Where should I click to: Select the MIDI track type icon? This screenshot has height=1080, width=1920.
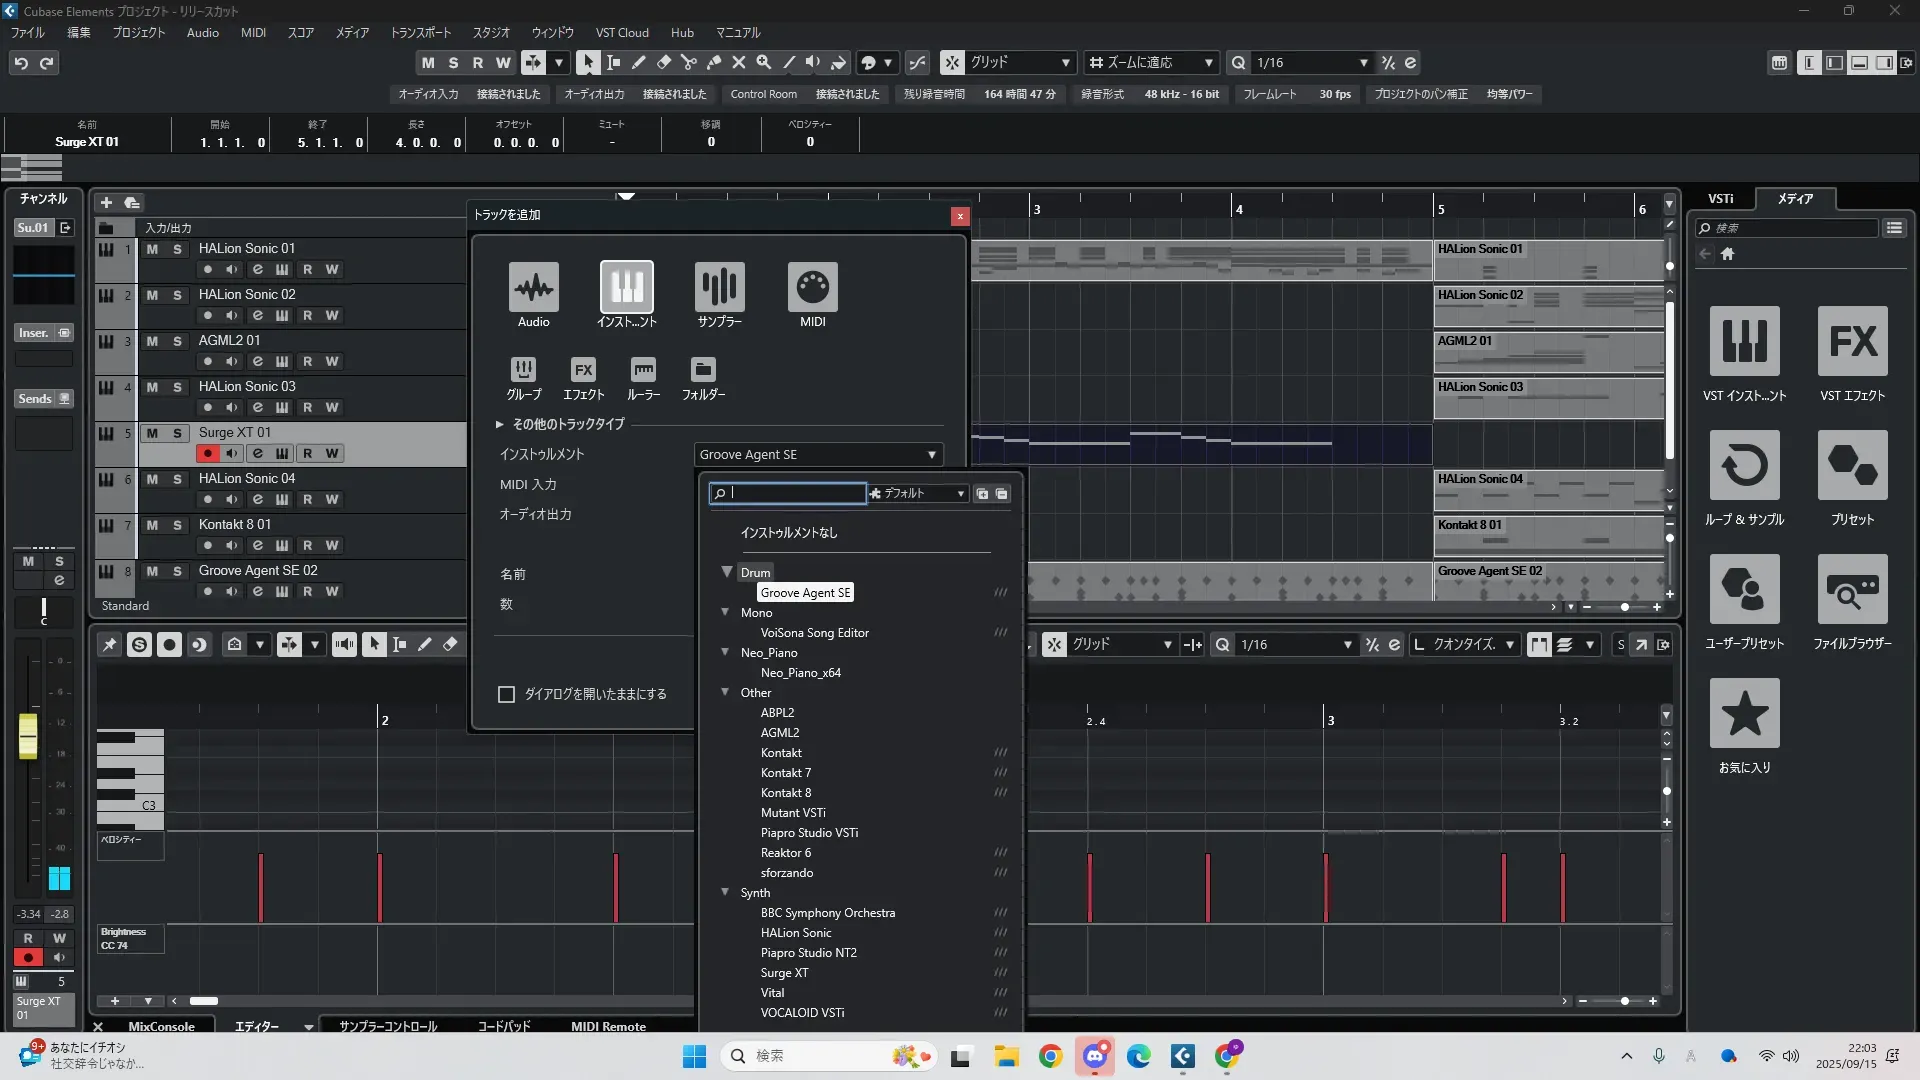point(812,288)
